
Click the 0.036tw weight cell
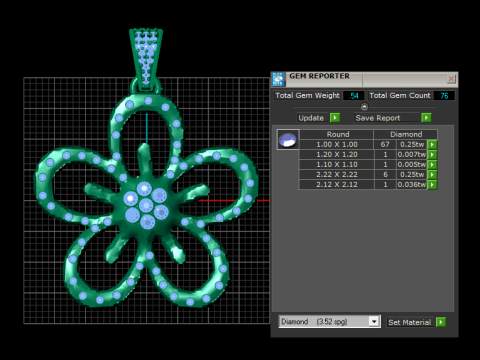[412, 185]
